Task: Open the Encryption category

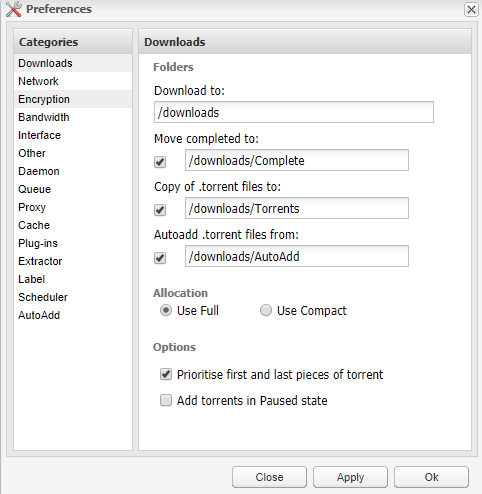Action: [73, 99]
